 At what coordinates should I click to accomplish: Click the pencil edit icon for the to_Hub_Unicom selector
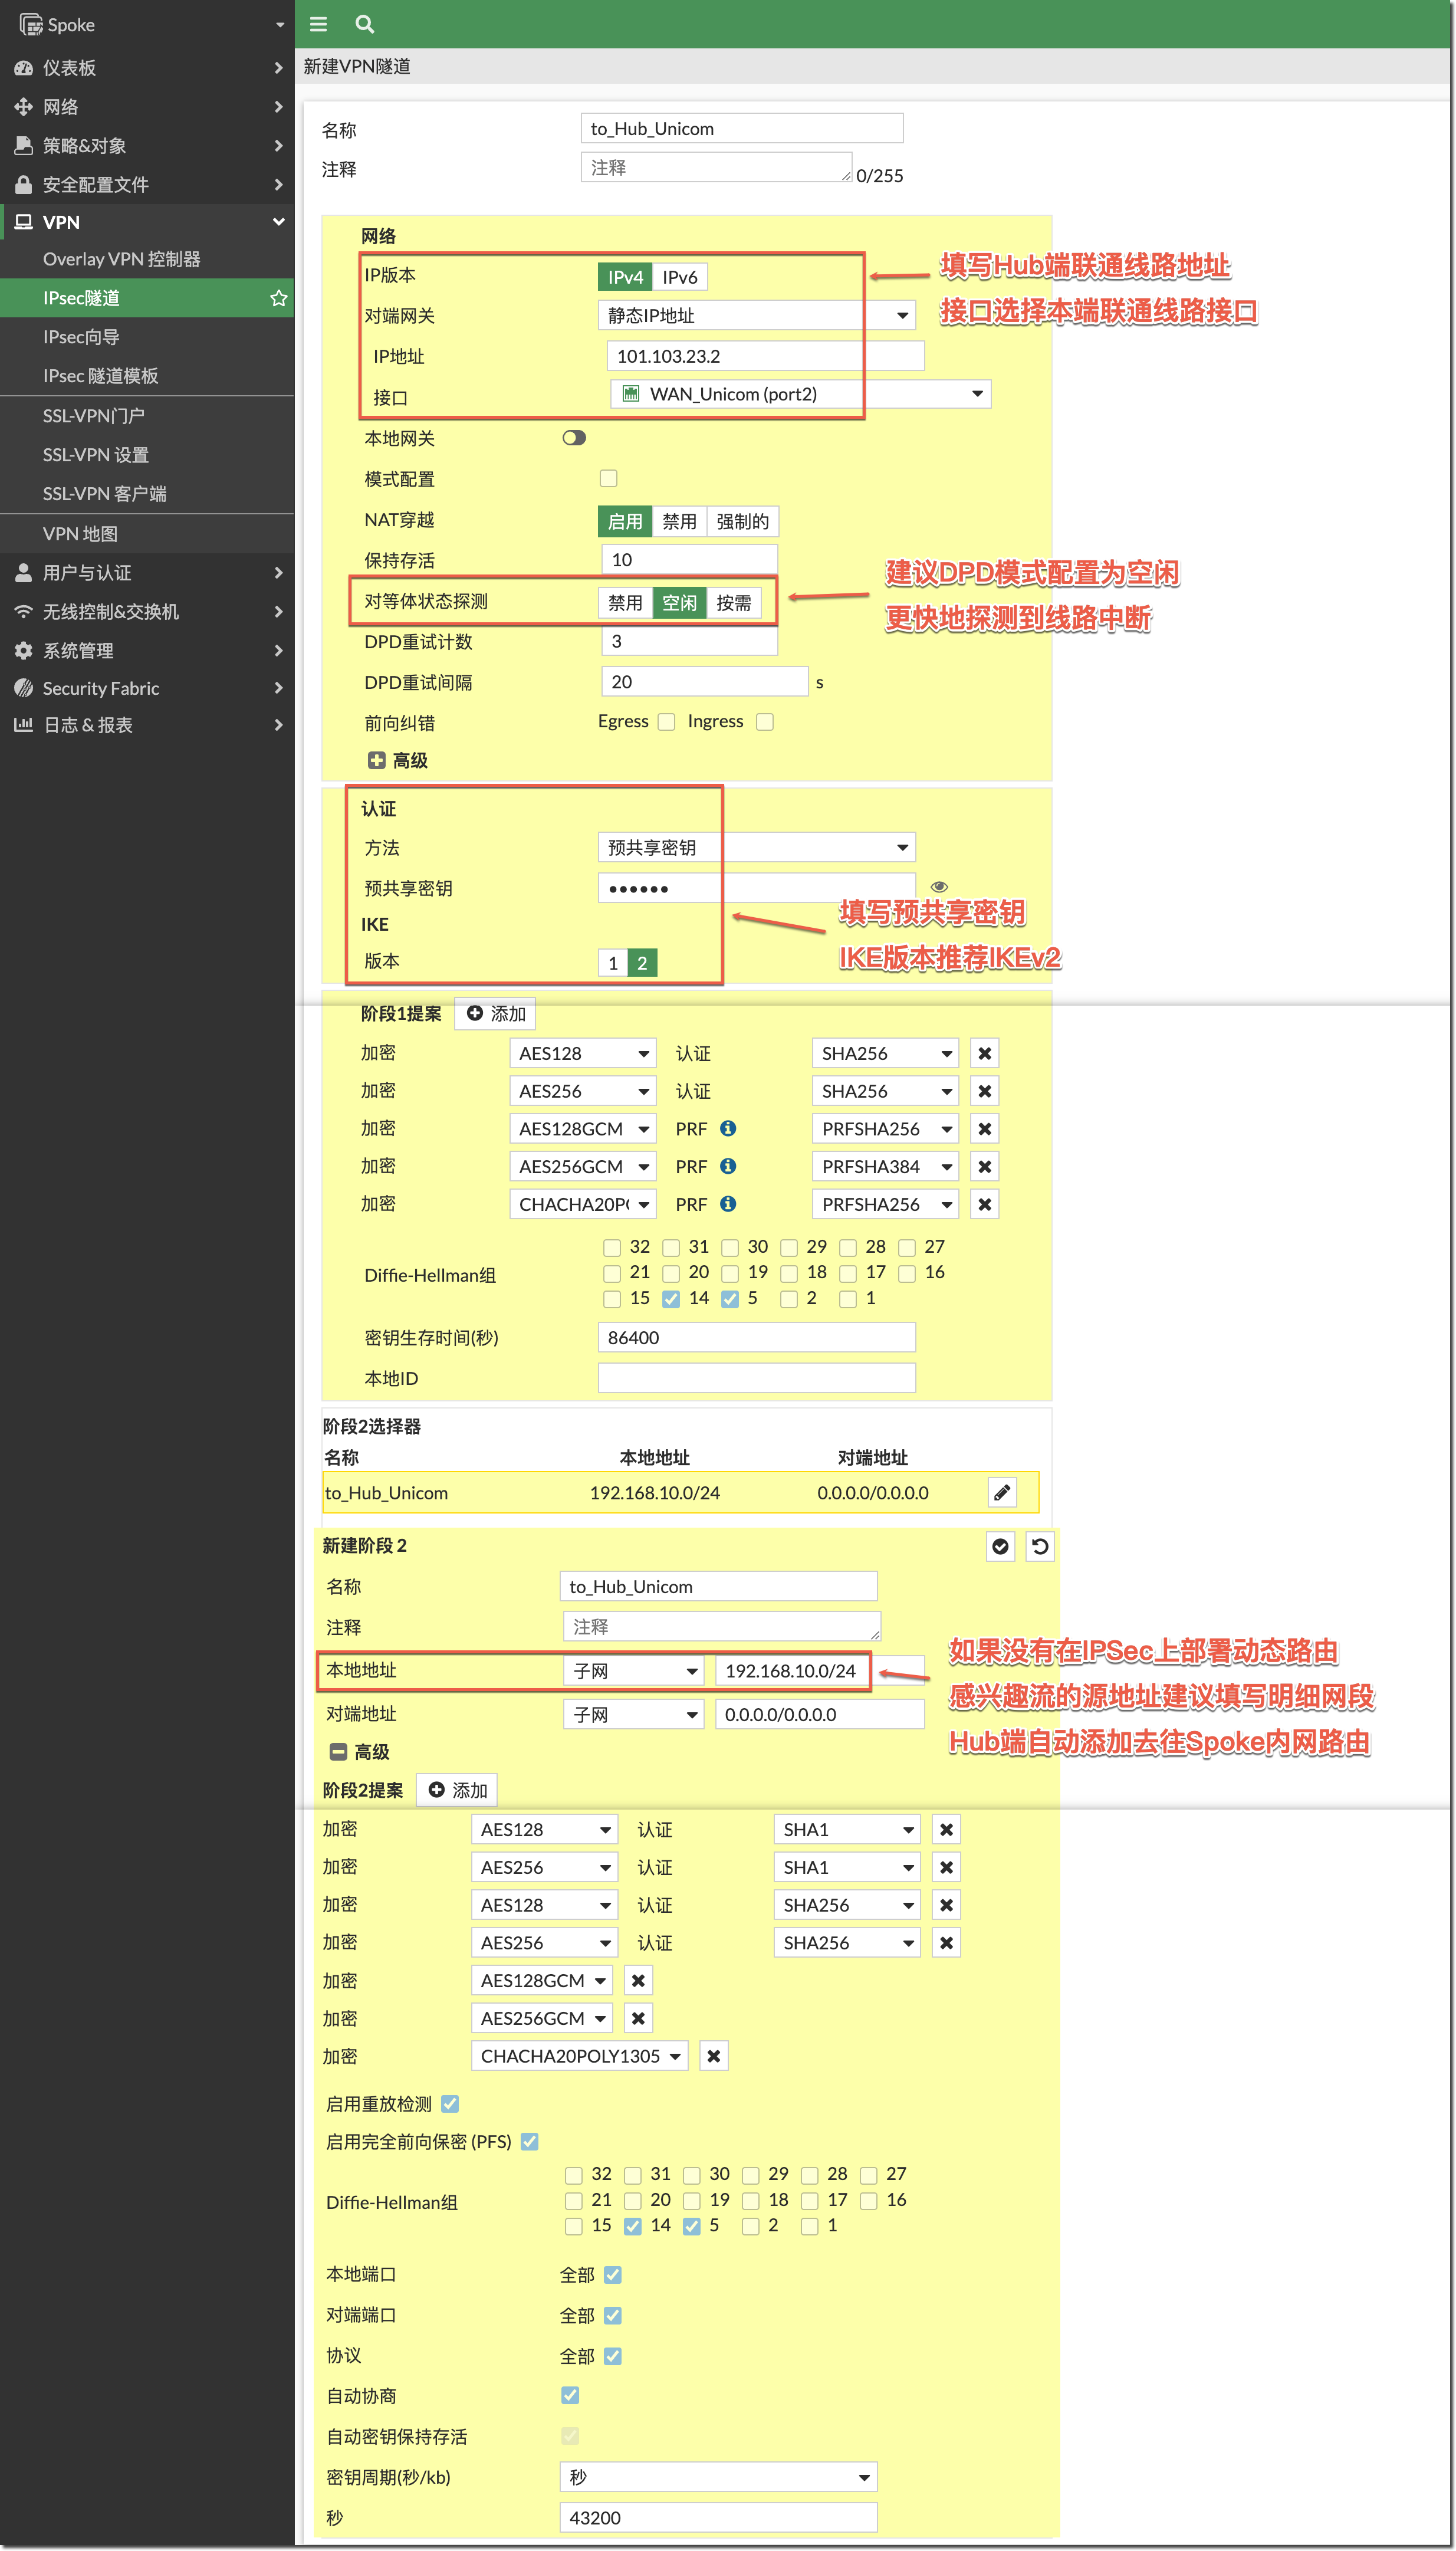(x=1002, y=1492)
